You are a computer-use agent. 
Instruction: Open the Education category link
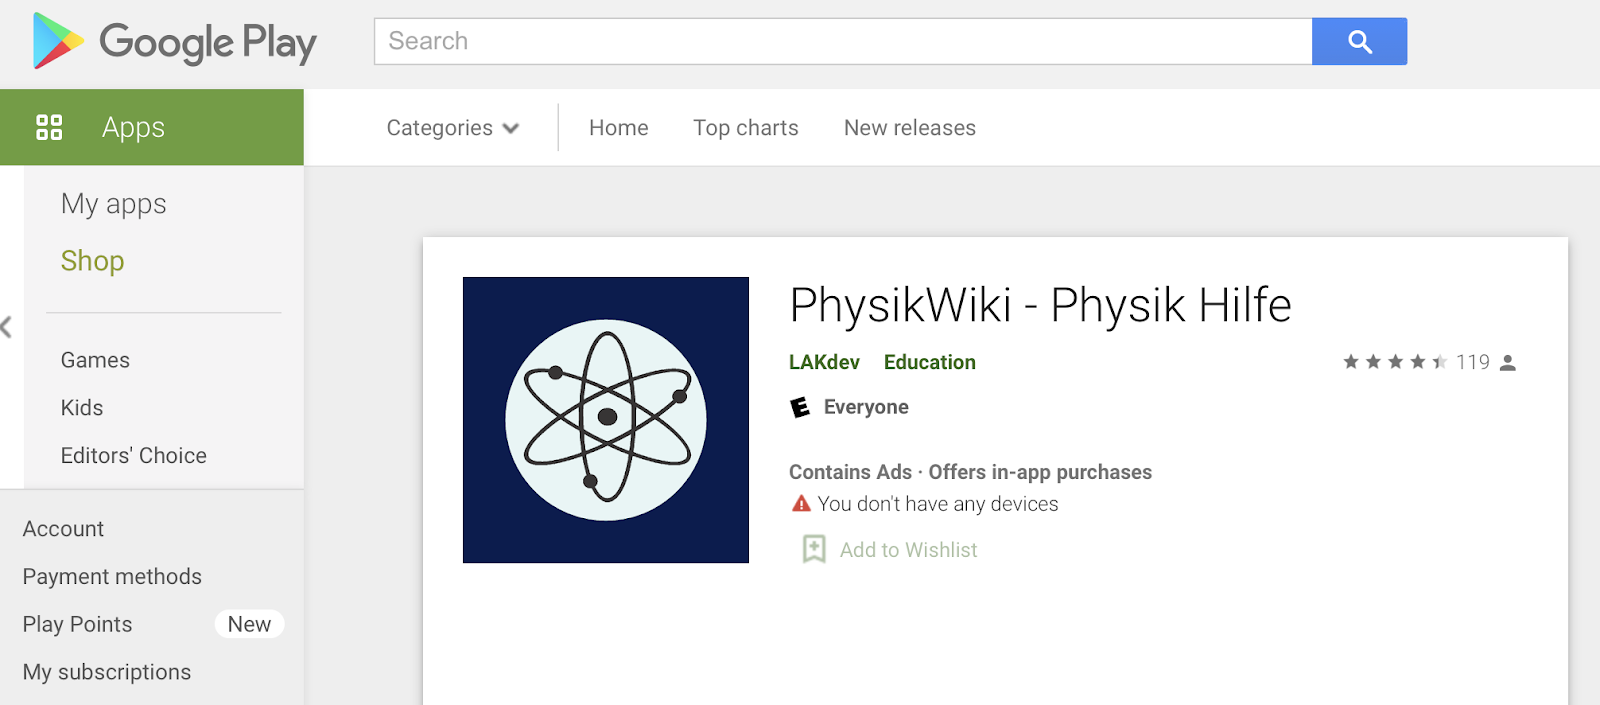(x=930, y=362)
